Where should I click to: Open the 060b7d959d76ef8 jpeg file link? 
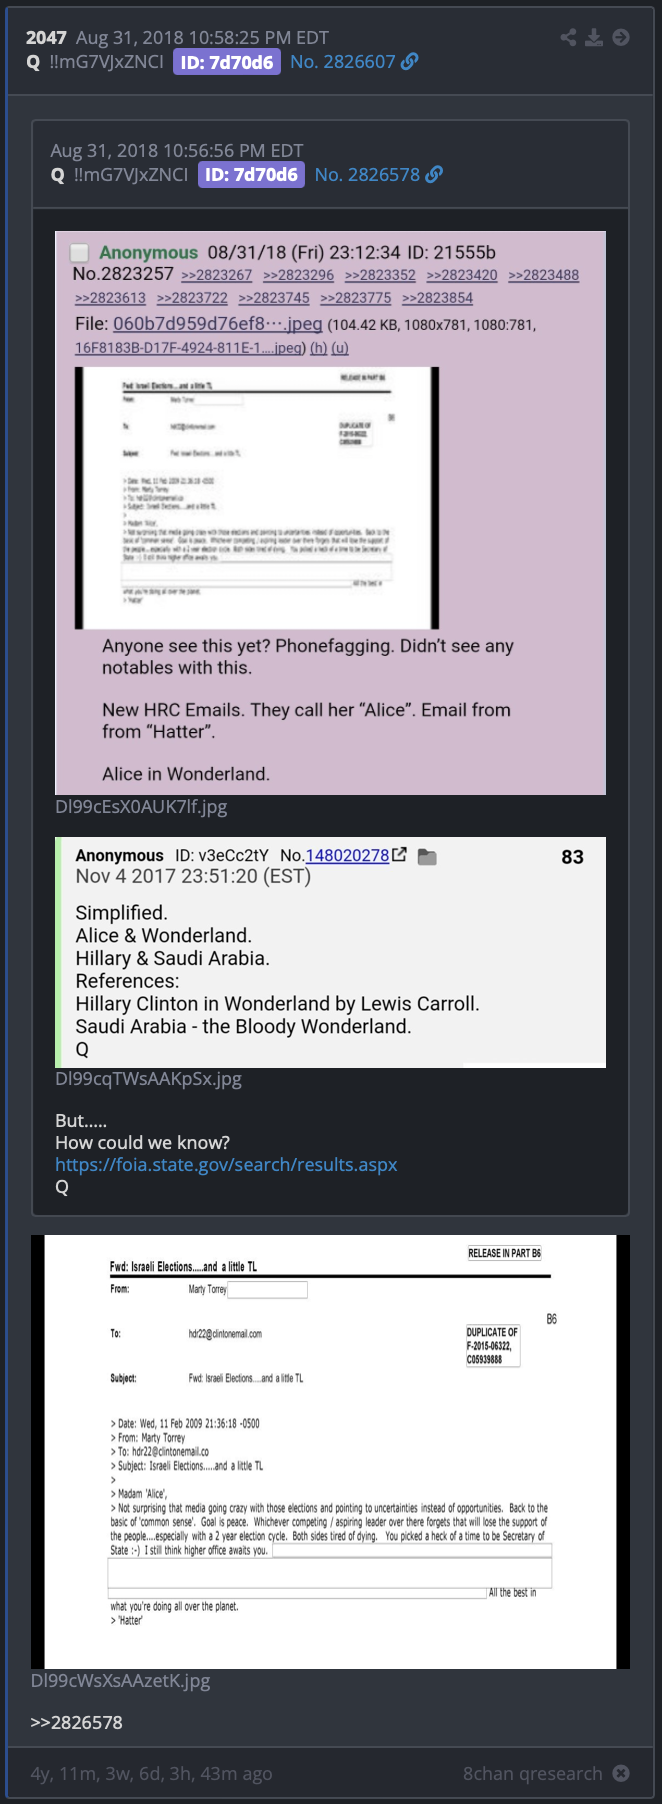[218, 324]
